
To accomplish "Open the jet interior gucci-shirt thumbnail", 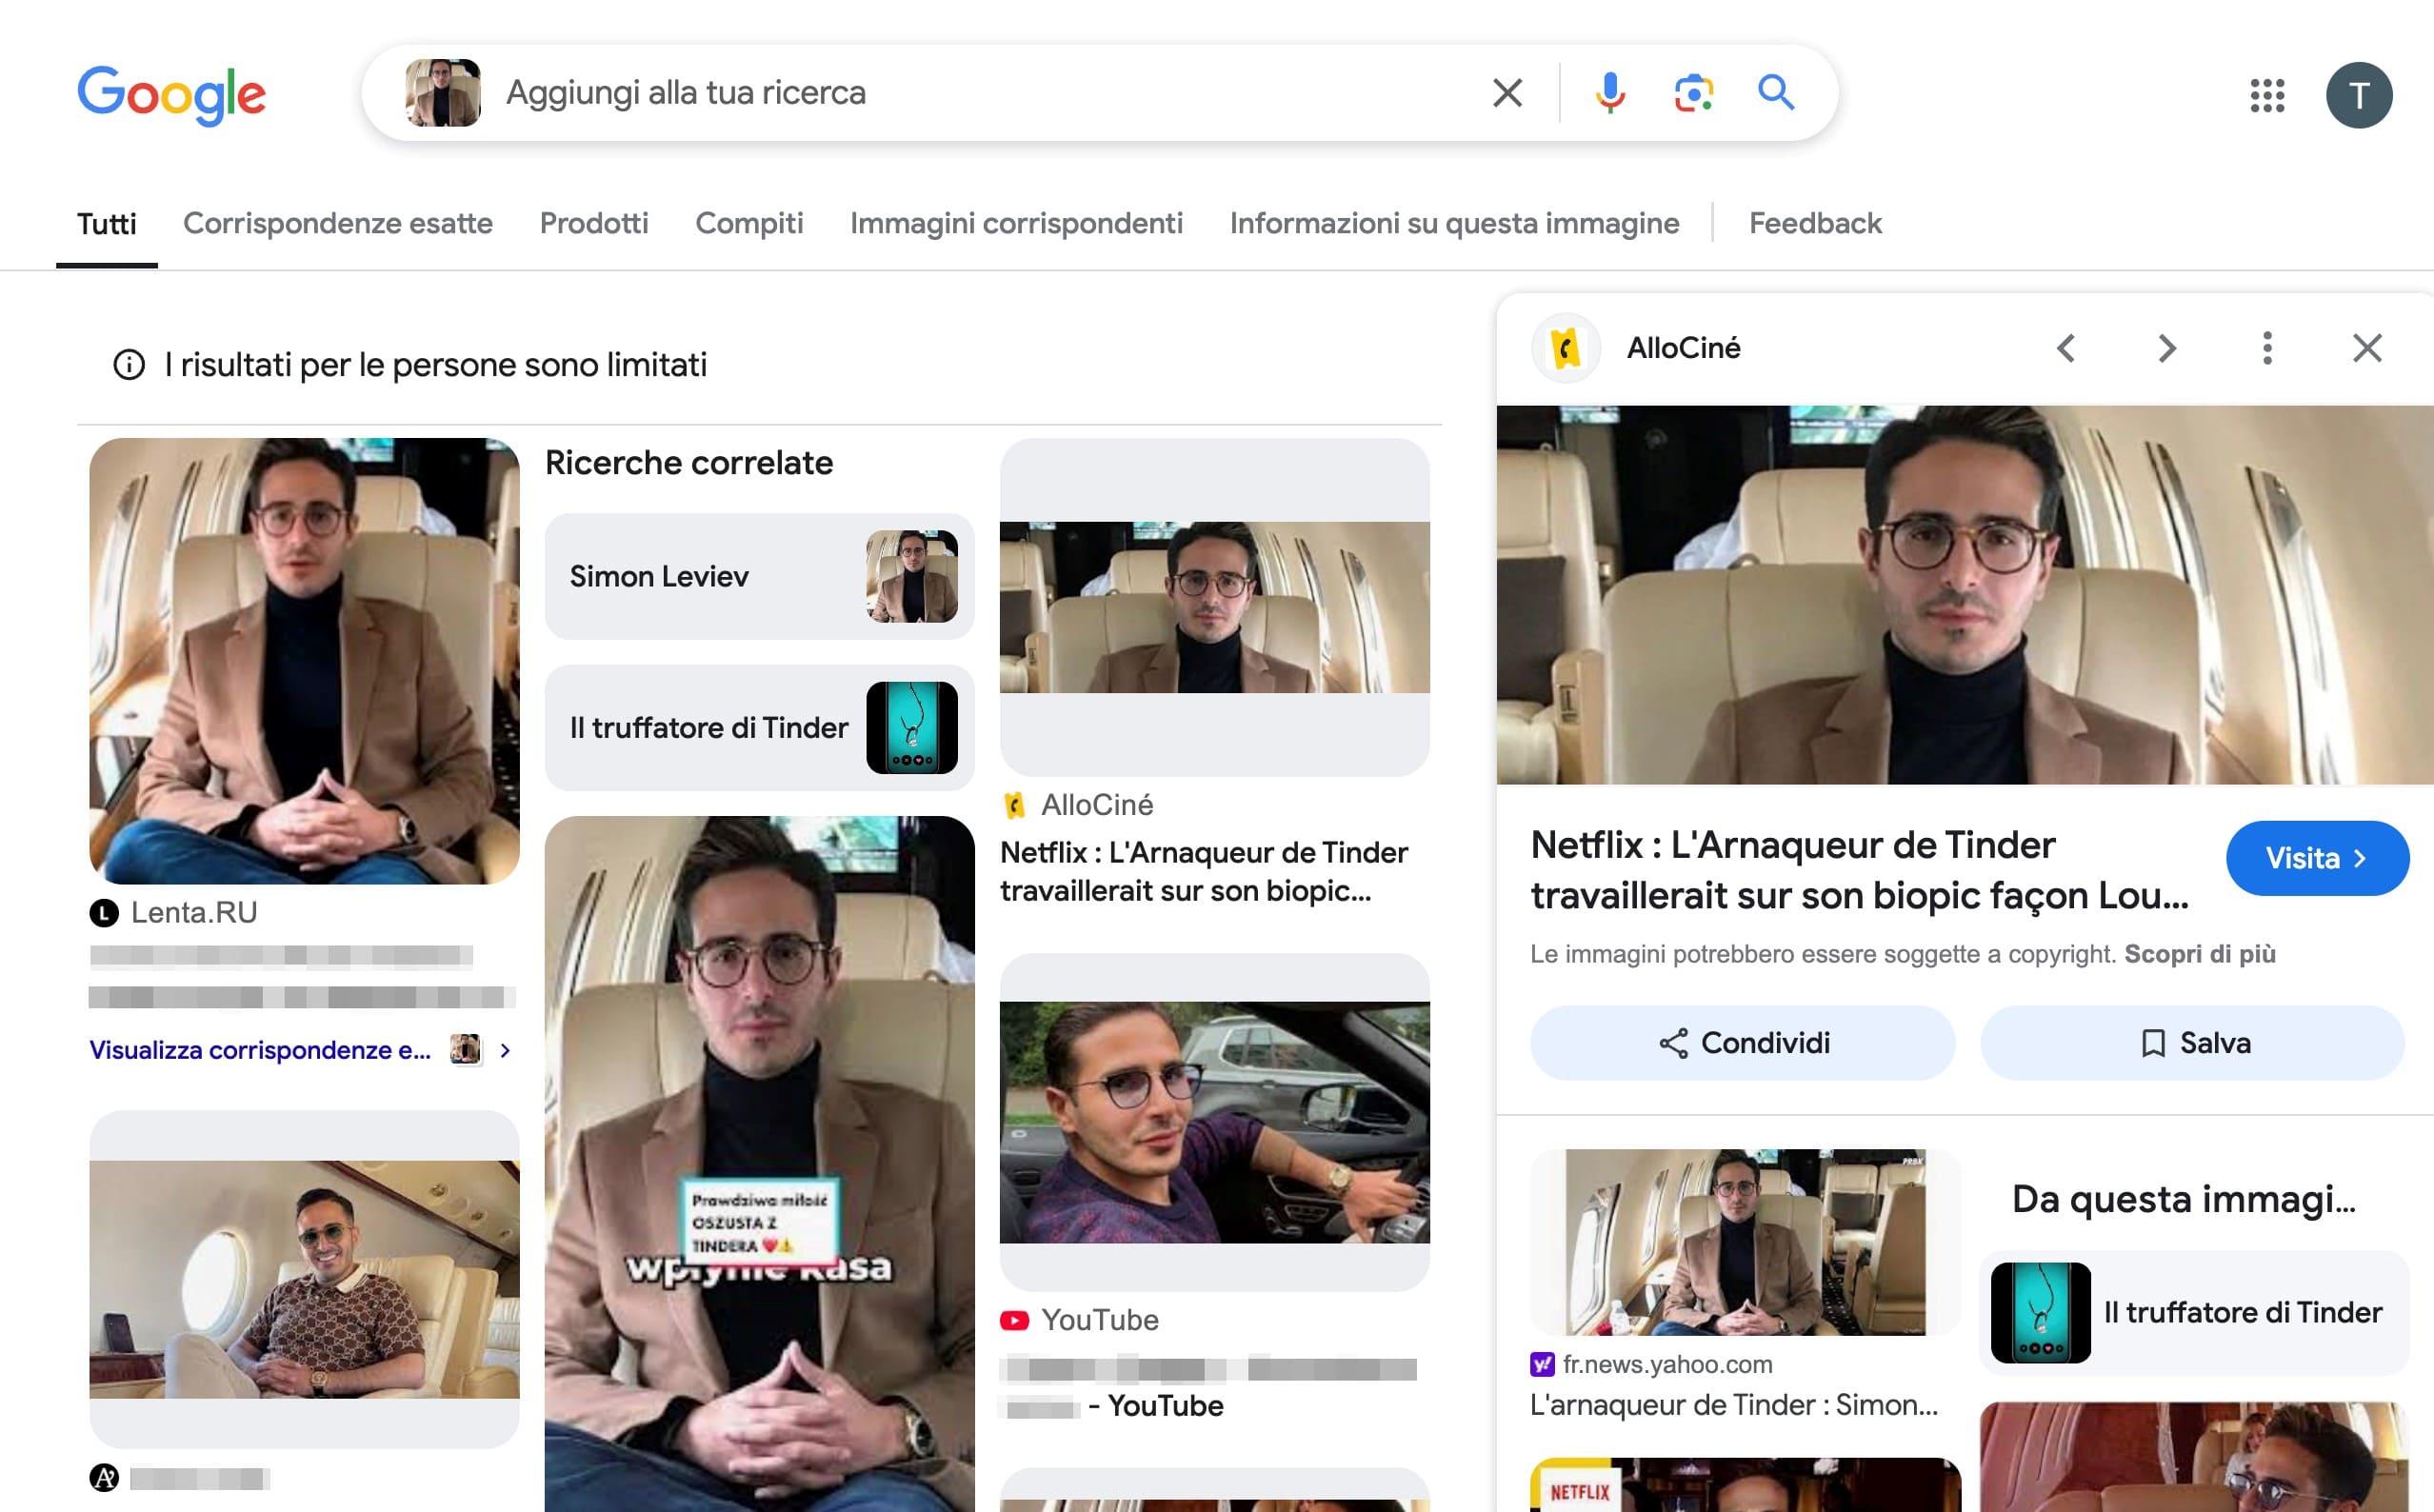I will click(304, 1279).
